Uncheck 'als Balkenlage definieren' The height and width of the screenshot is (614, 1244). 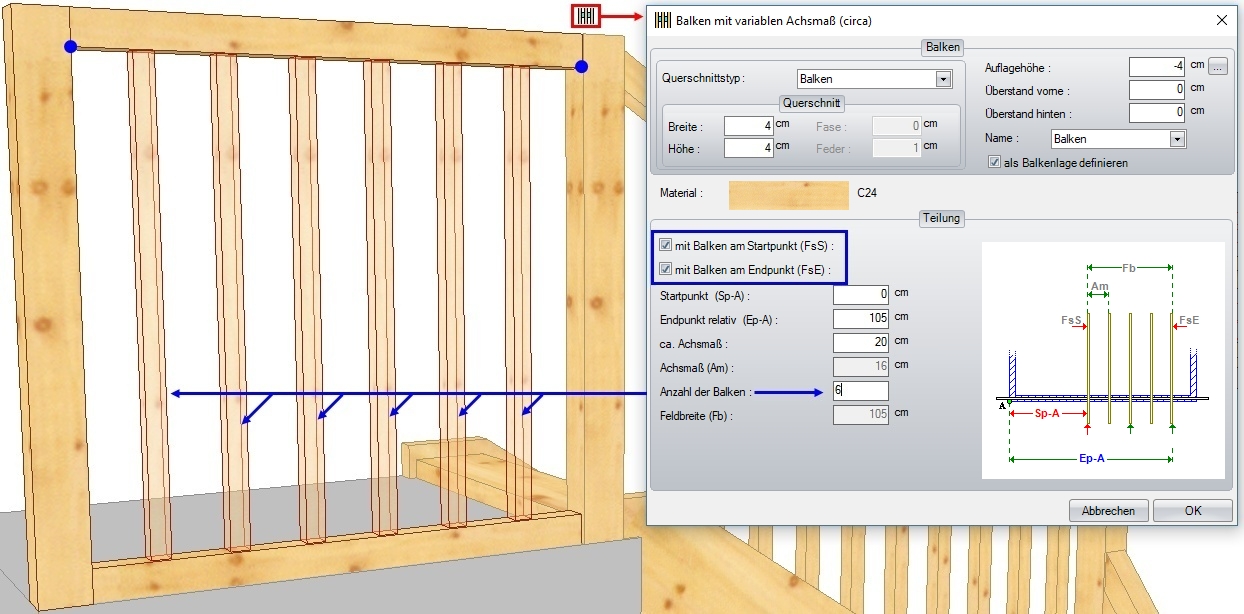[994, 162]
